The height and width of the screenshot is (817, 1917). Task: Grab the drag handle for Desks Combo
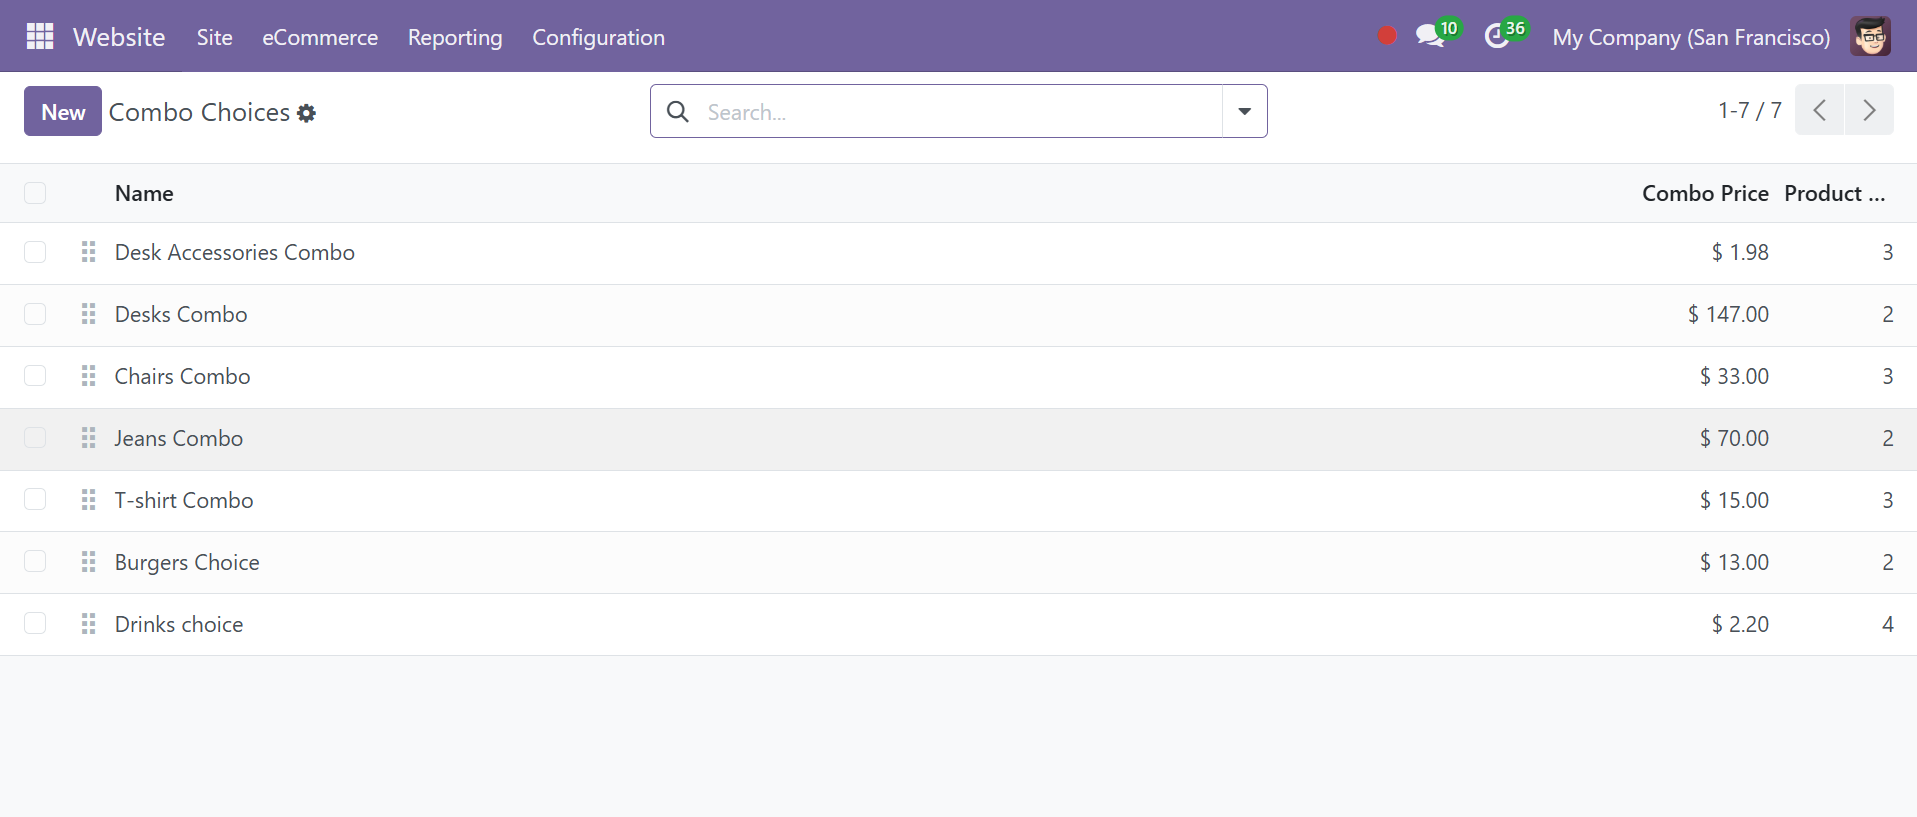coord(89,314)
